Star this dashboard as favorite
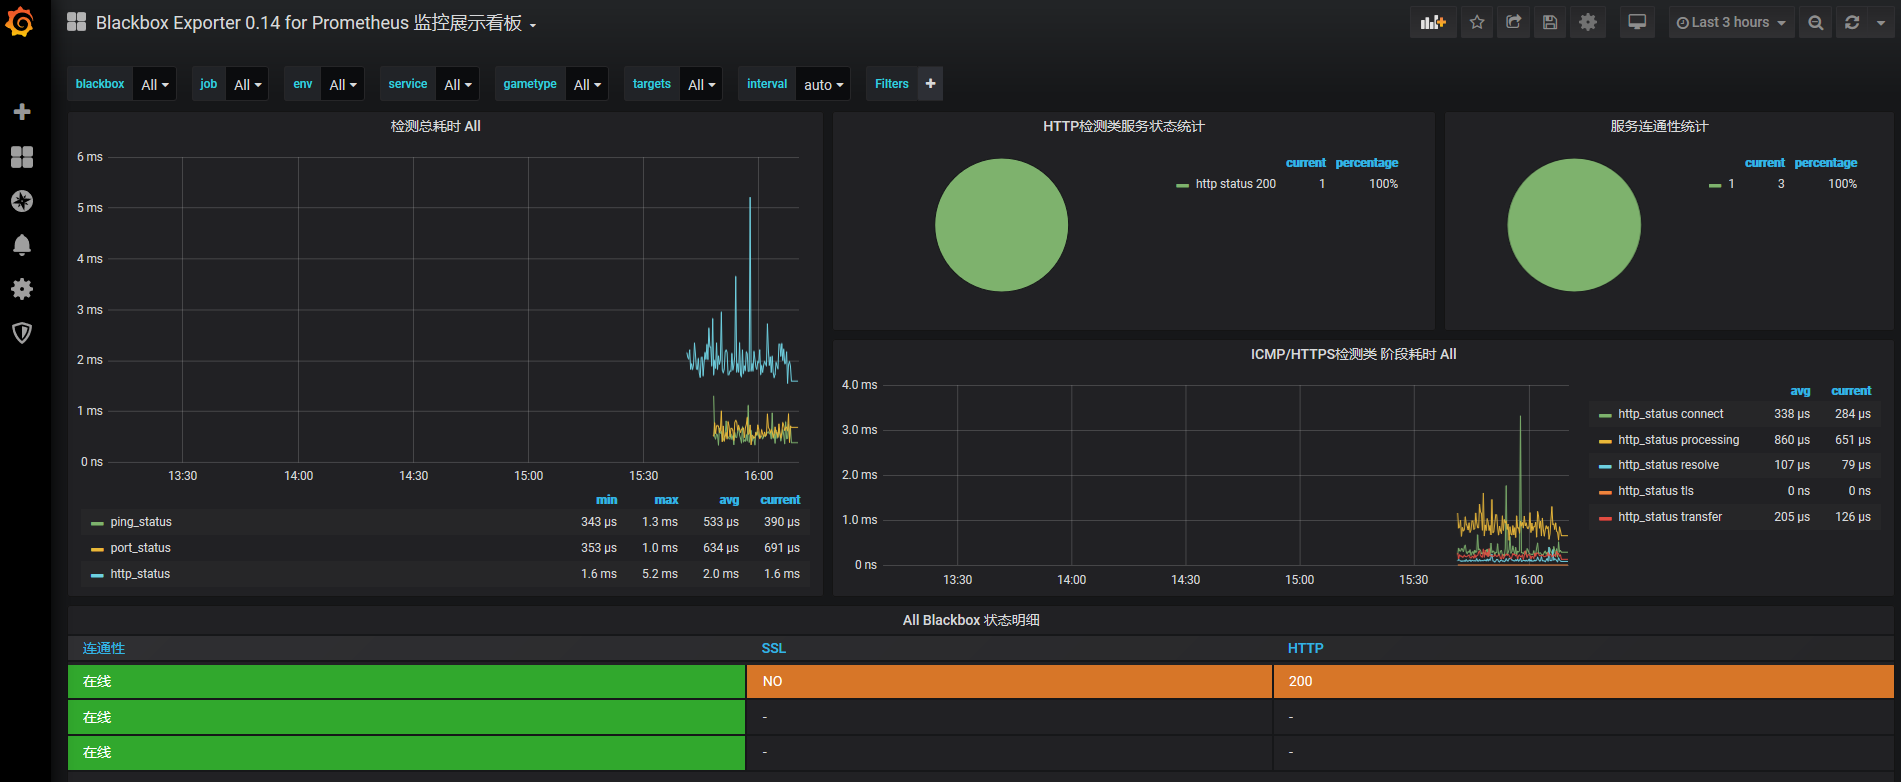1901x782 pixels. click(1477, 22)
